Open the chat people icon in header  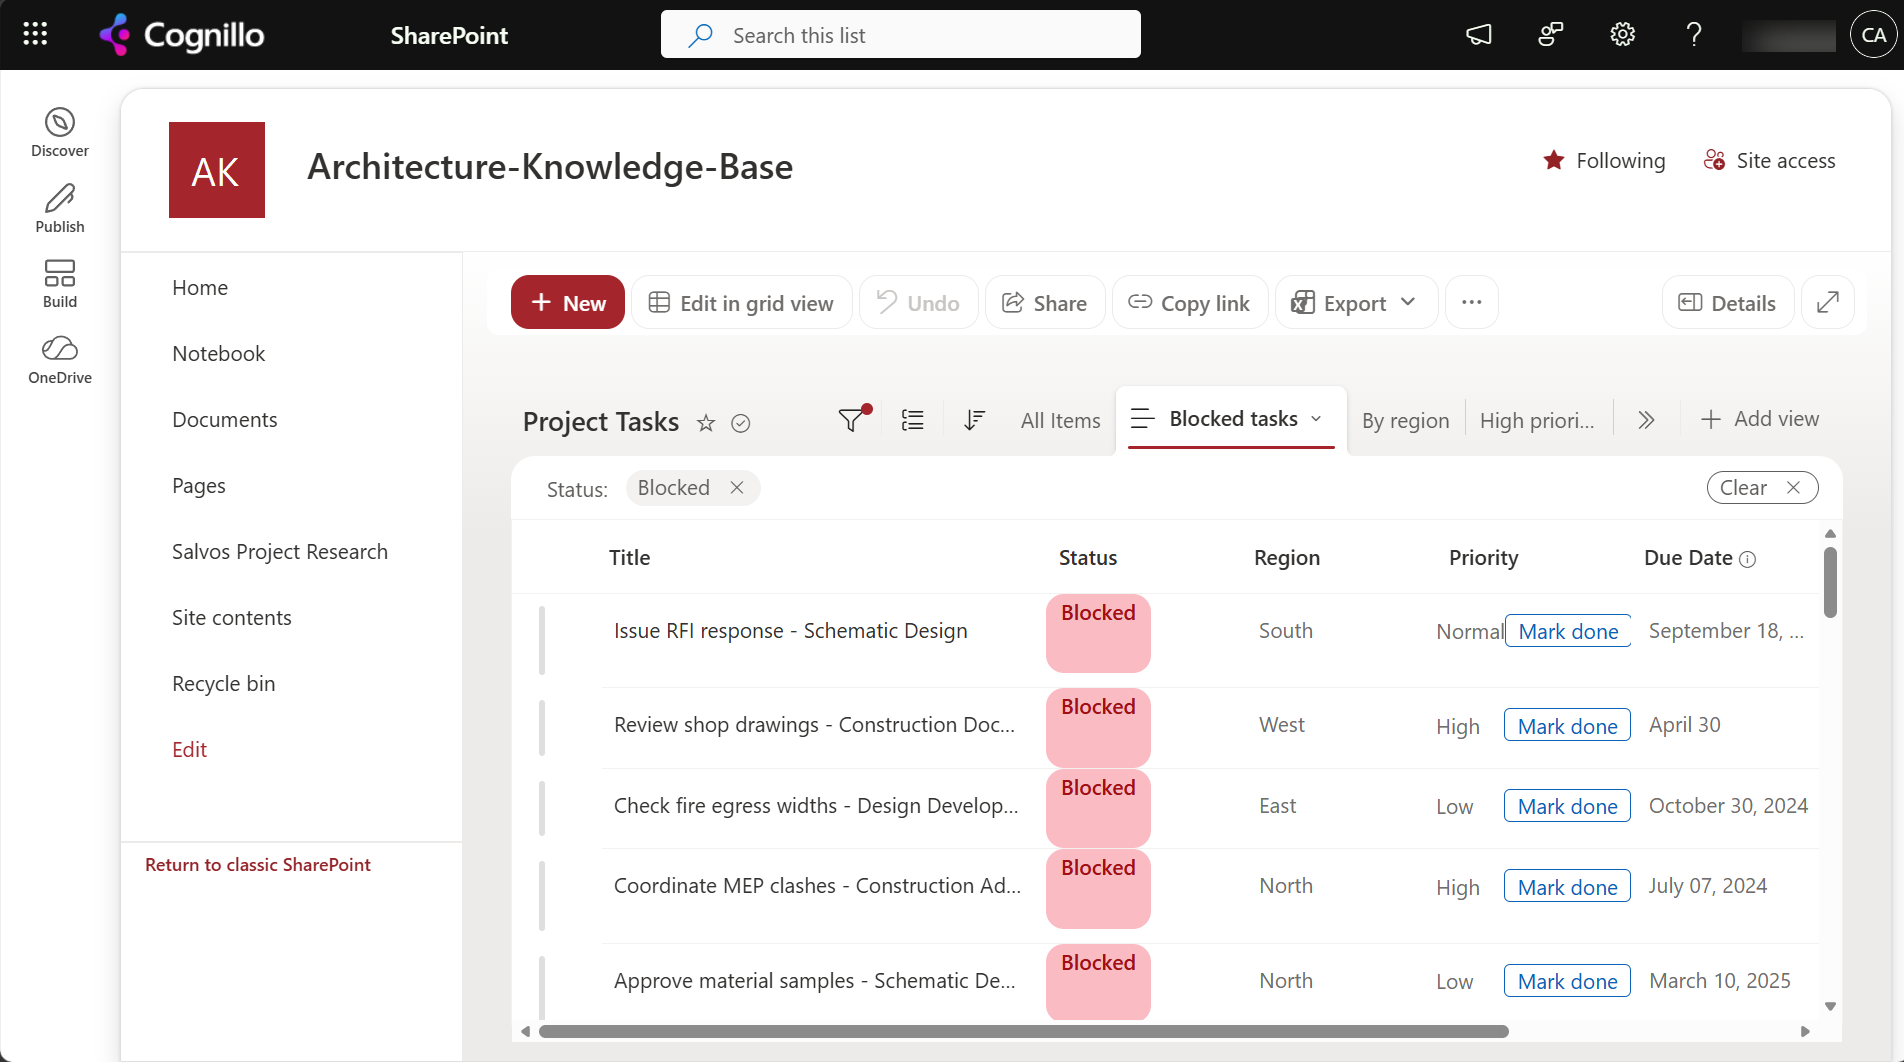click(1551, 35)
